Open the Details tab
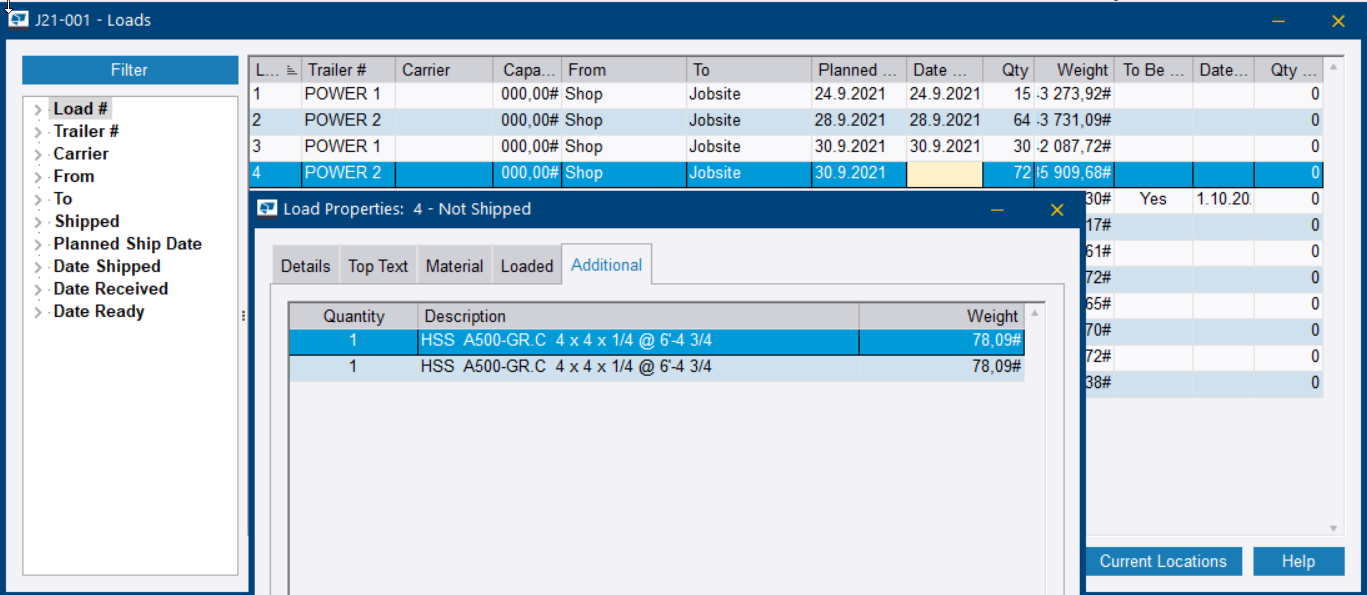 (x=305, y=266)
